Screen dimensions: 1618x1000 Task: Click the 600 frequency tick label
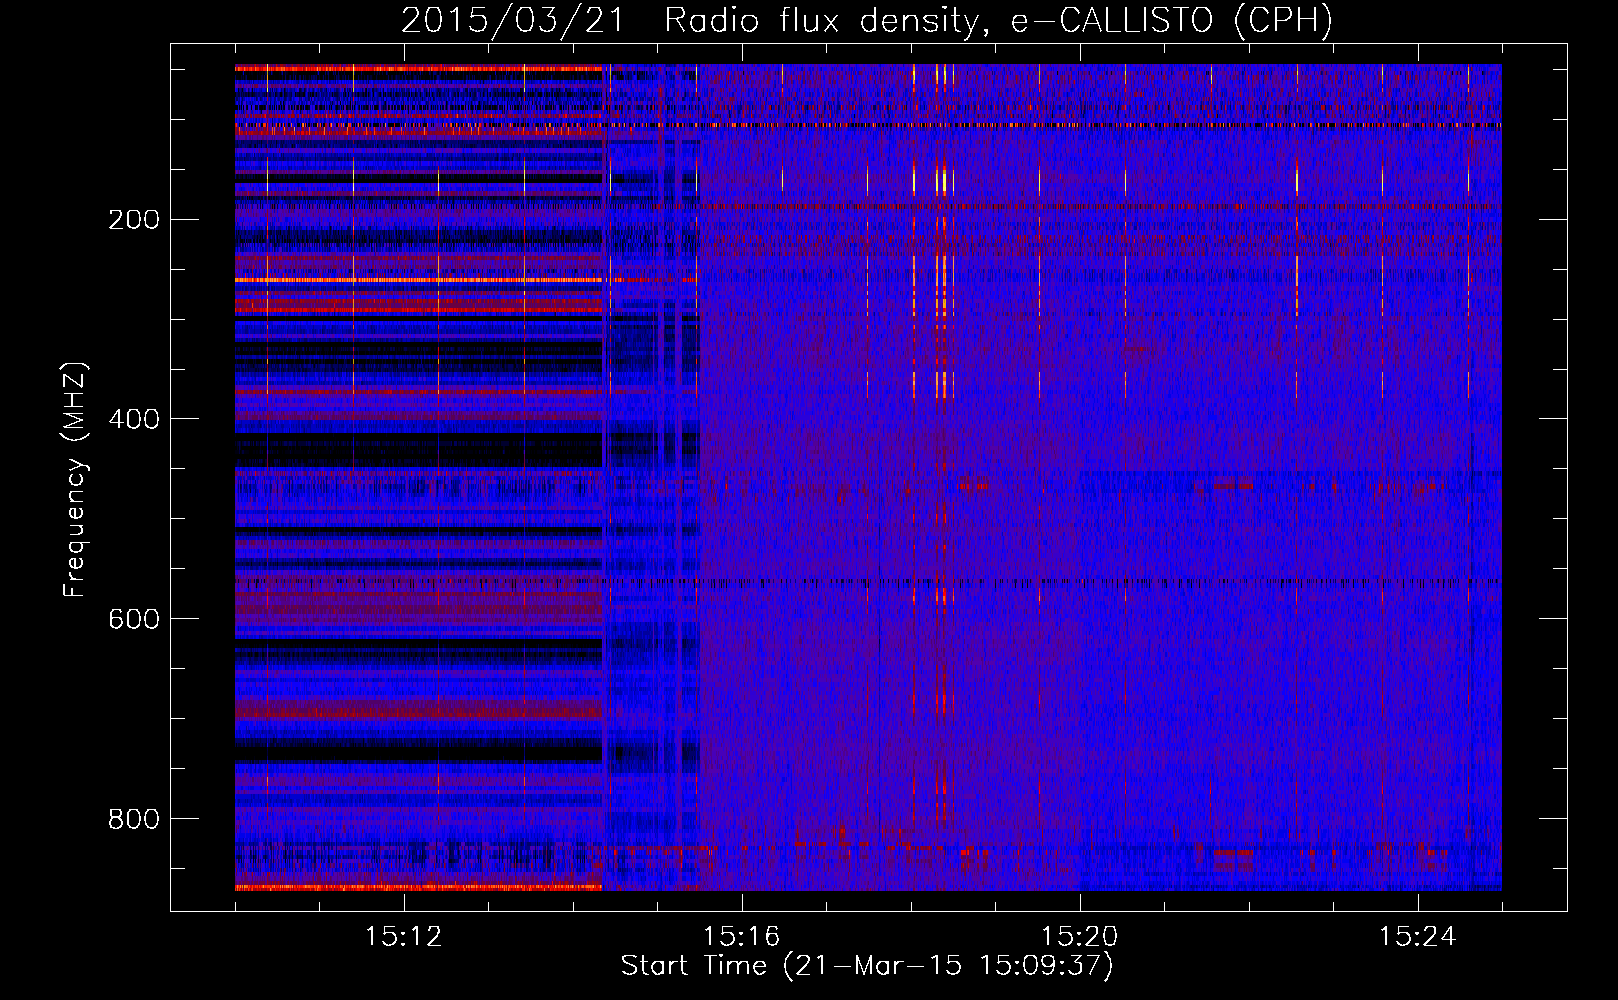(134, 619)
